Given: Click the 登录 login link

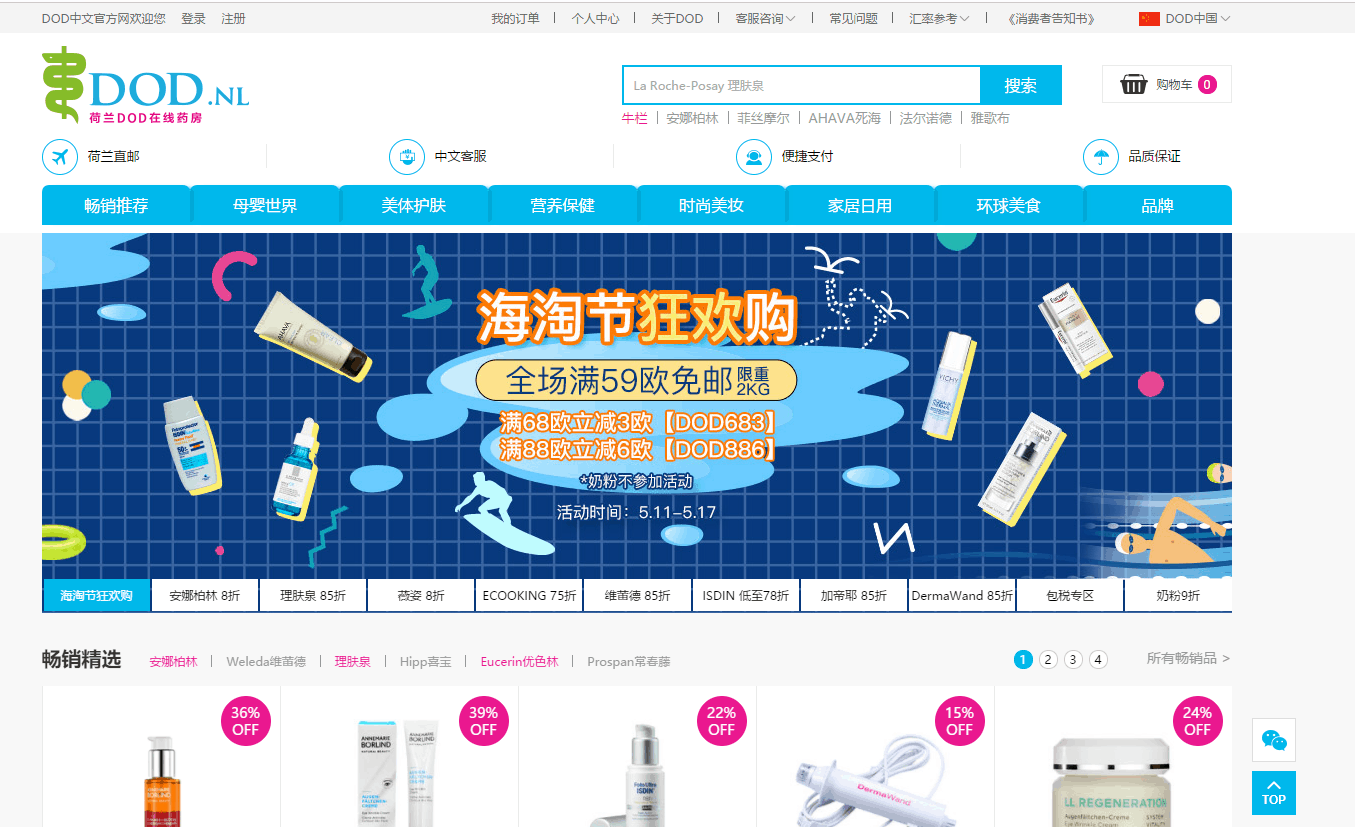Looking at the screenshot, I should click(x=193, y=18).
